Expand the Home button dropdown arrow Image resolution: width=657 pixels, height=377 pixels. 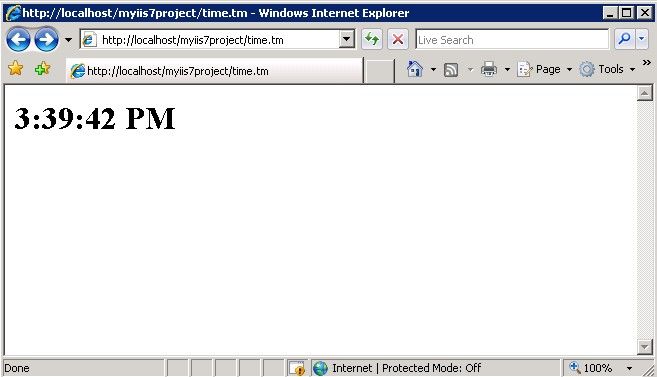click(x=433, y=69)
